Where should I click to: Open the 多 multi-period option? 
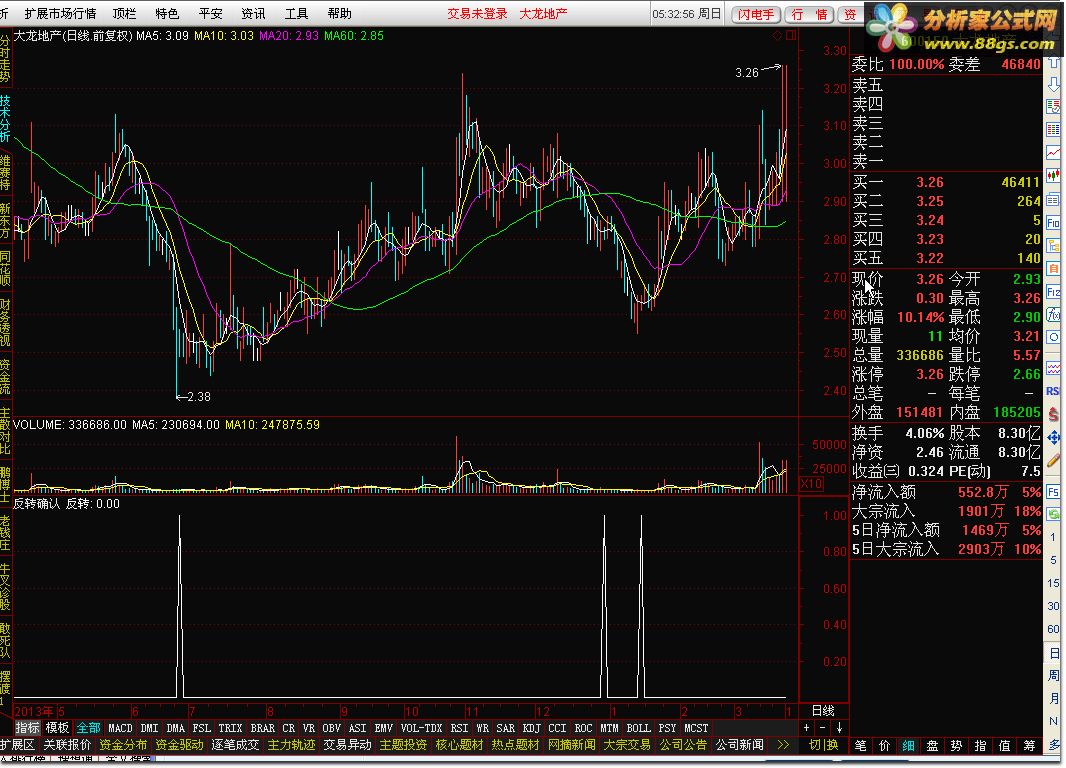(x=1053, y=744)
